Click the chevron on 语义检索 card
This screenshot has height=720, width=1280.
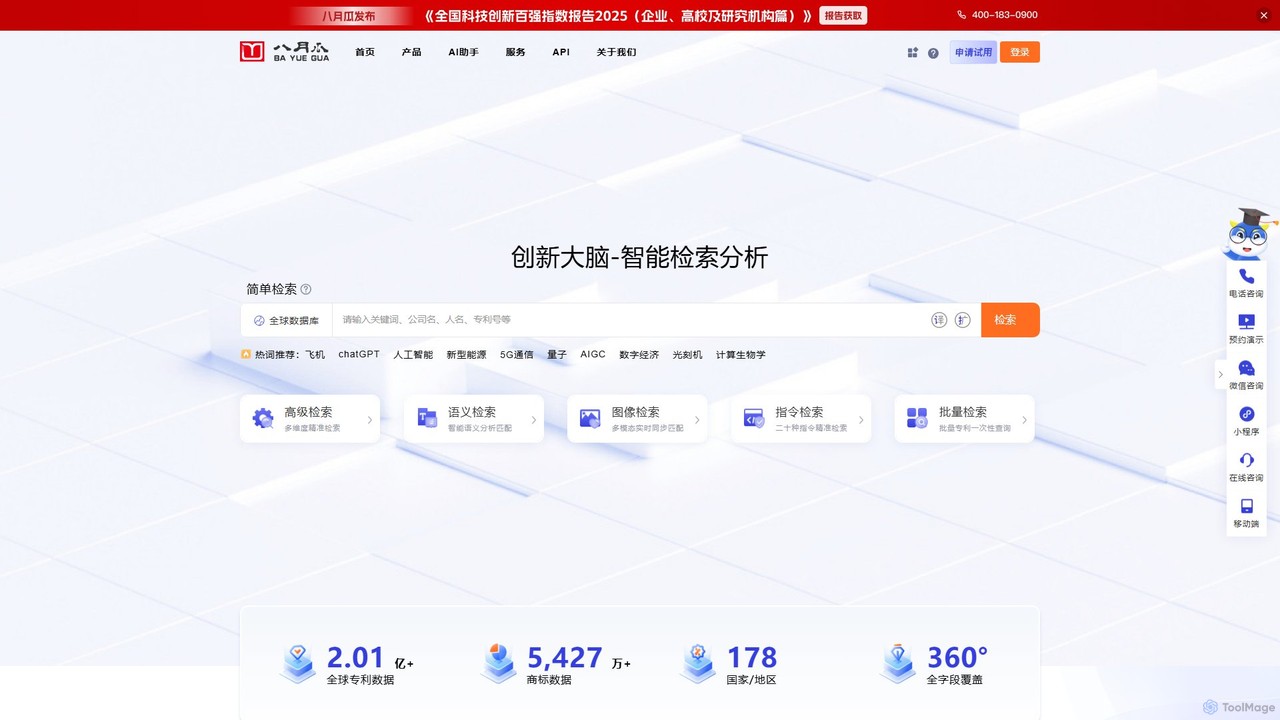[534, 420]
